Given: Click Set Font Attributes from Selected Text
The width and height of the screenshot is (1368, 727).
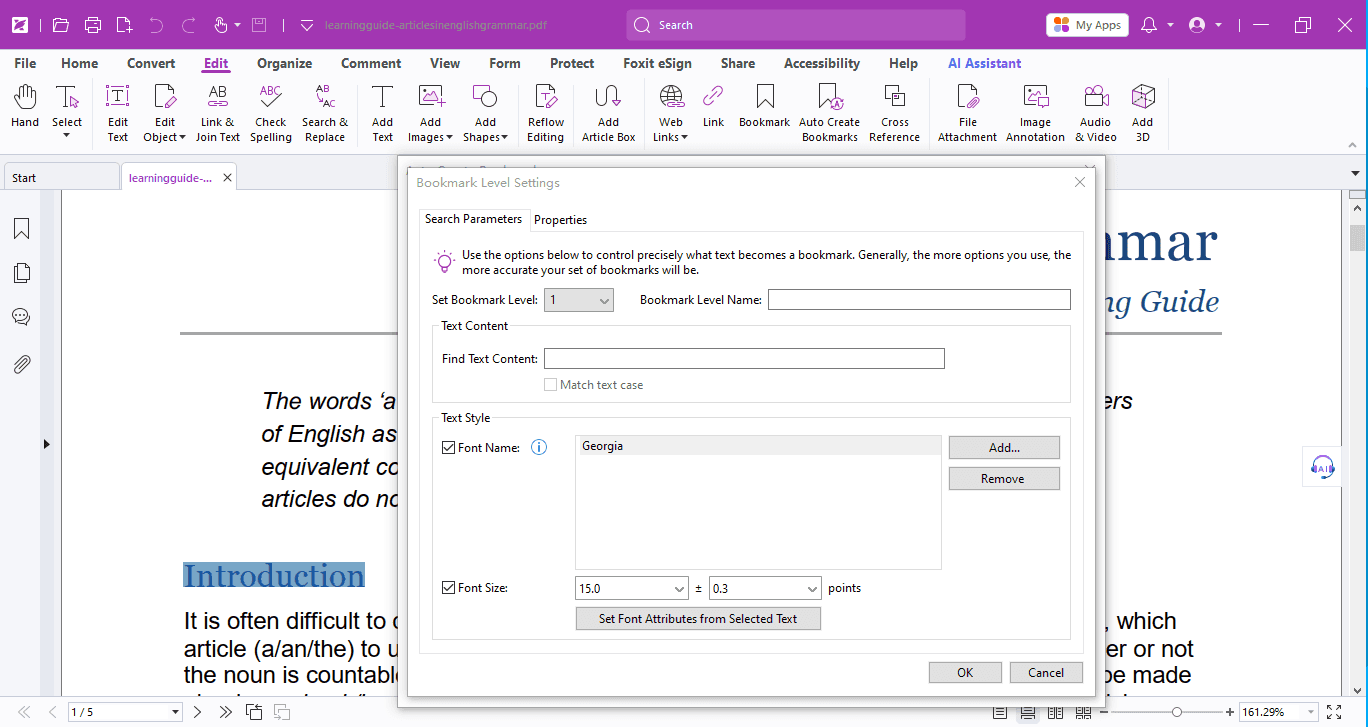Looking at the screenshot, I should (698, 619).
